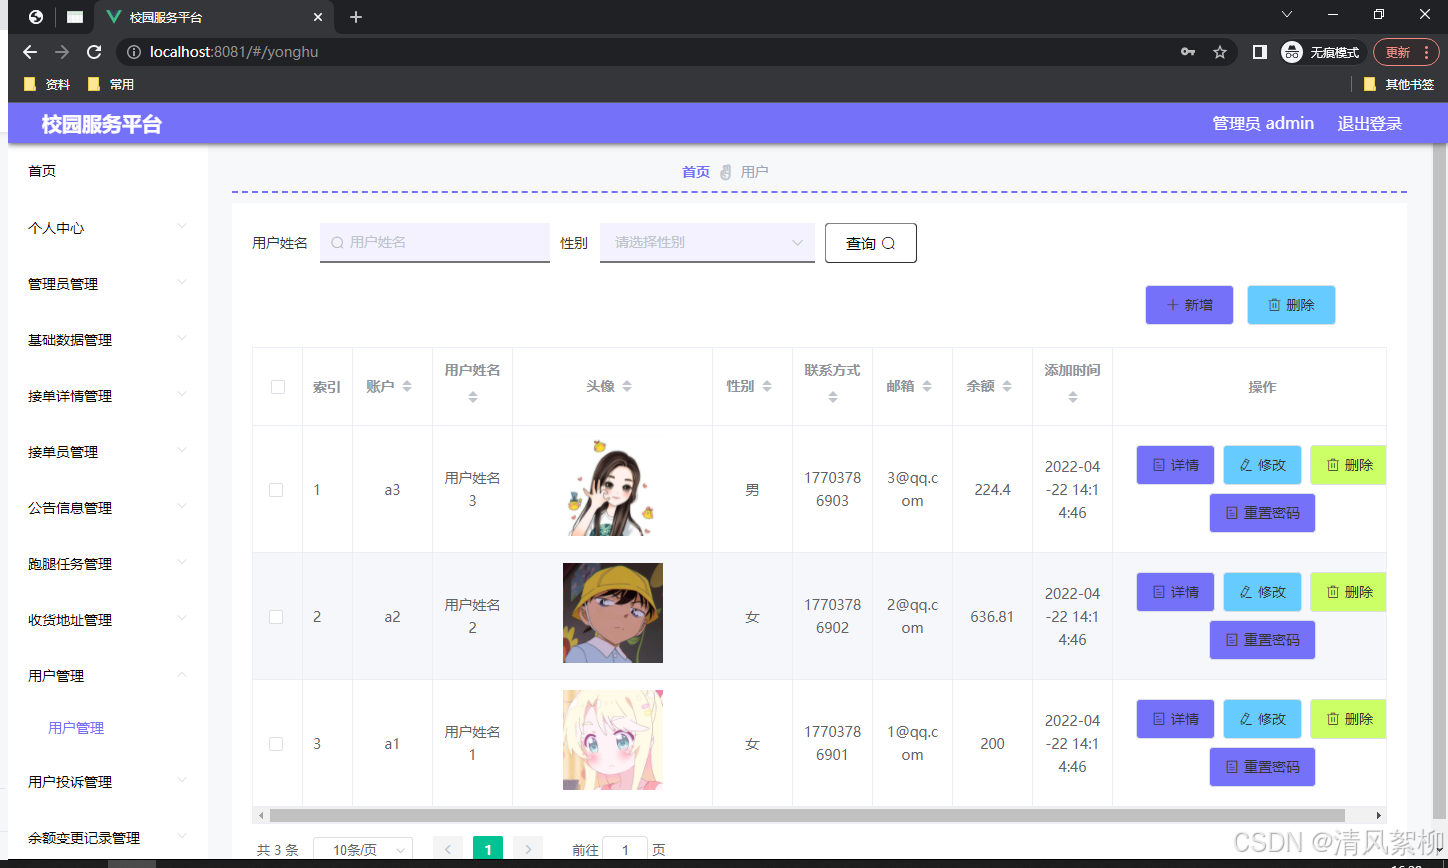Click the browser 更新 update button

point(1406,52)
